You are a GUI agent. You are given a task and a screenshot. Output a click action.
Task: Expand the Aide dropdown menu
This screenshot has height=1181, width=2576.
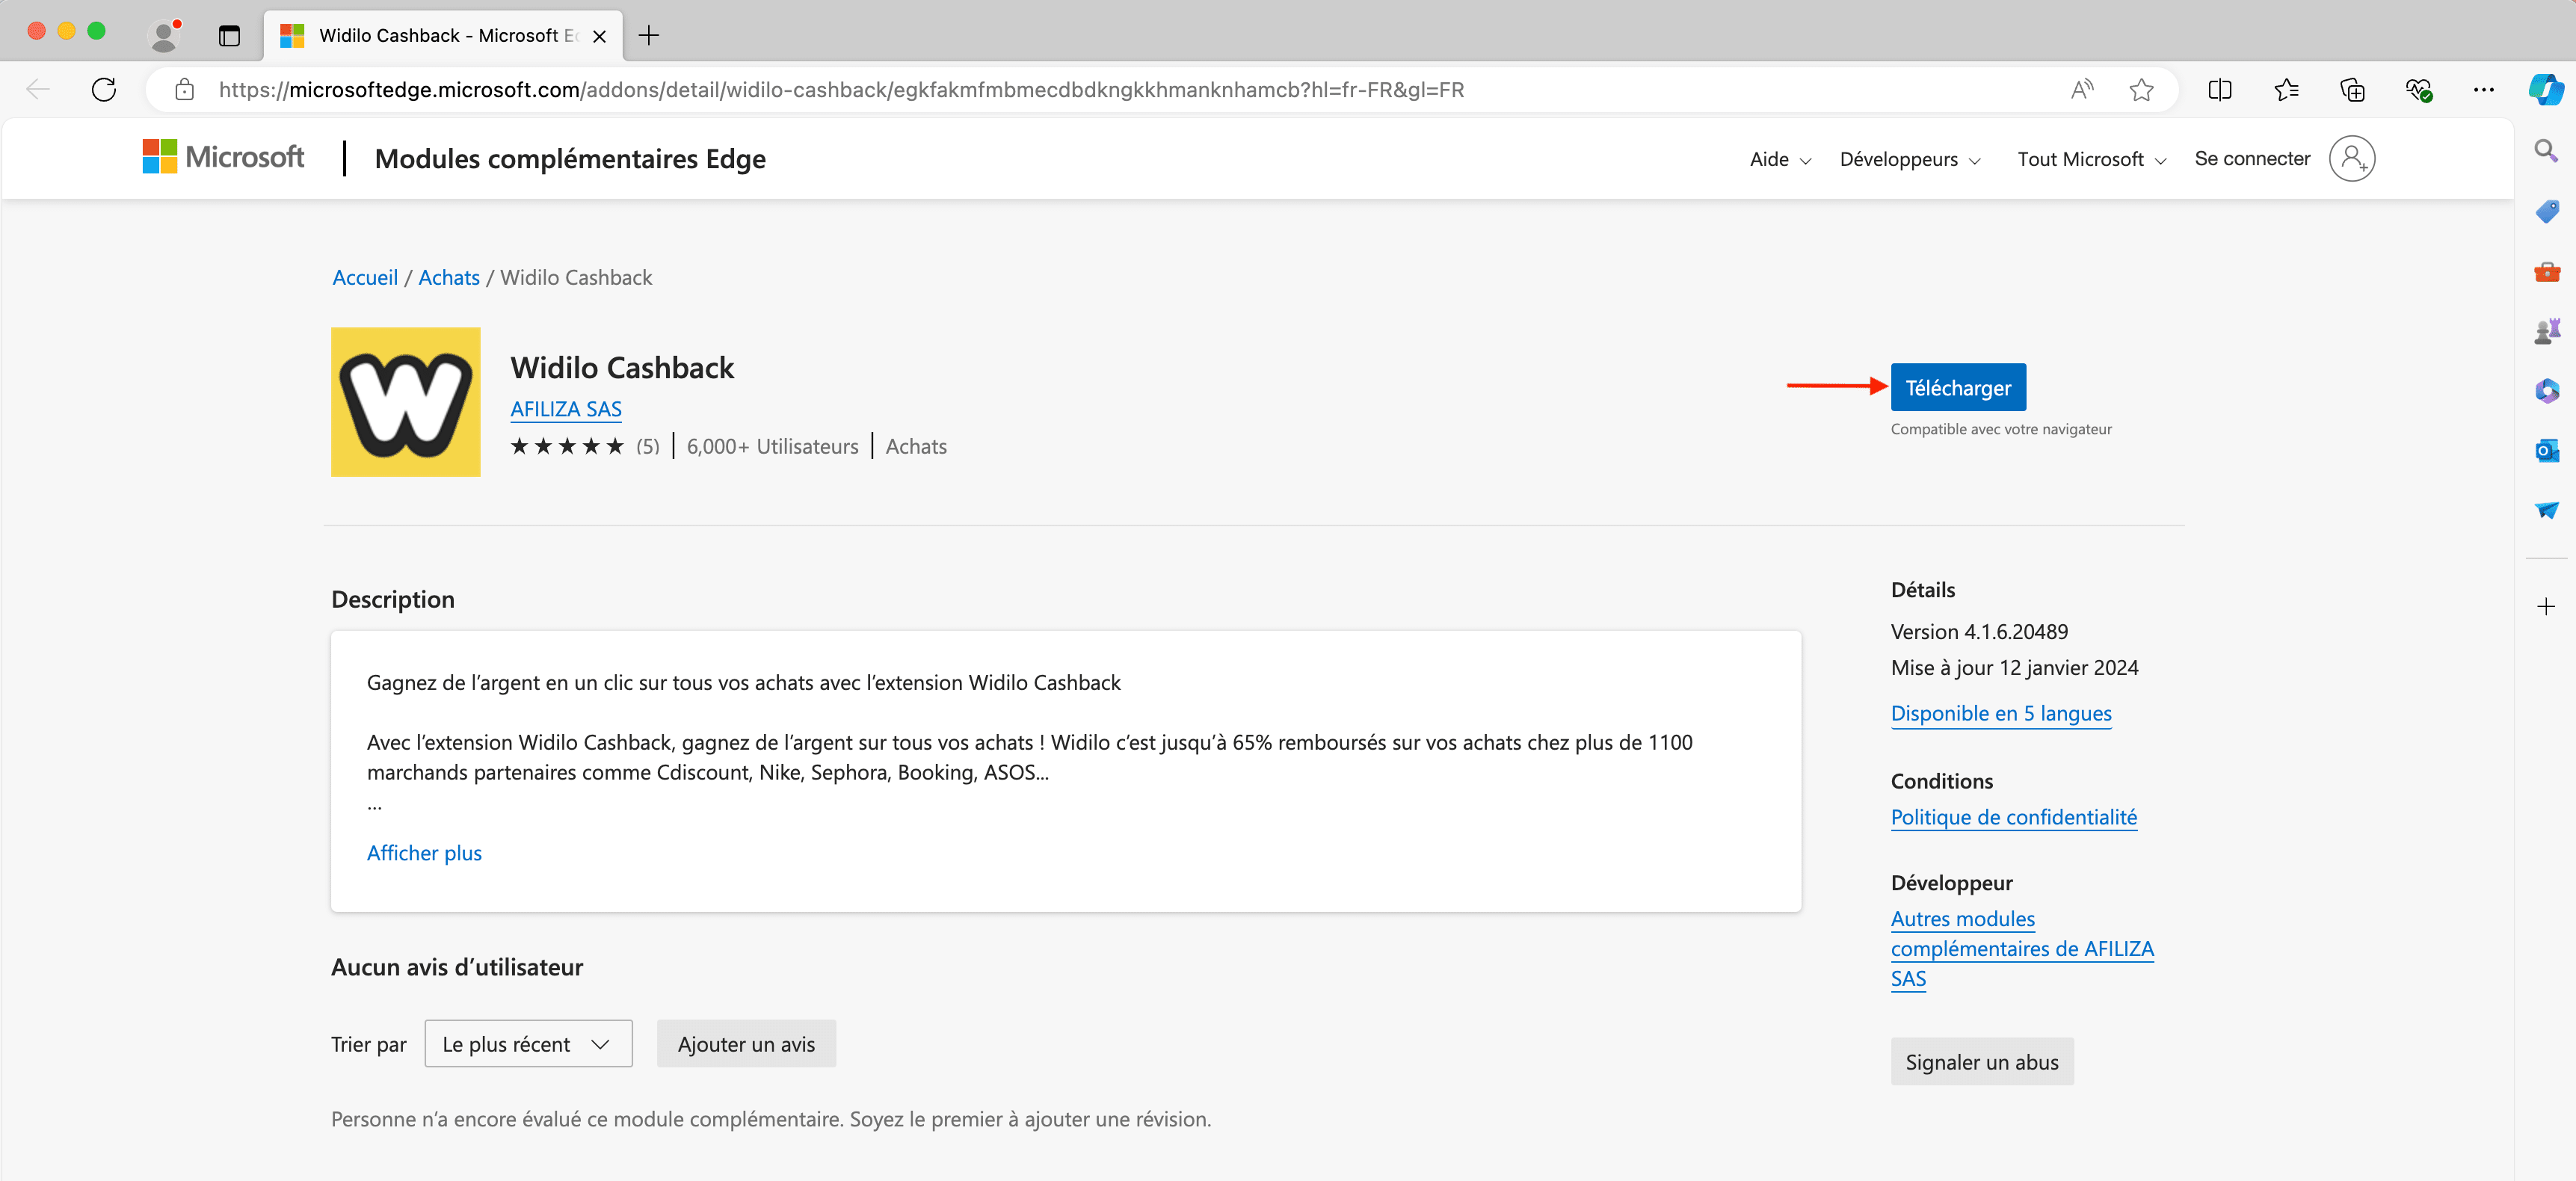click(x=1779, y=160)
